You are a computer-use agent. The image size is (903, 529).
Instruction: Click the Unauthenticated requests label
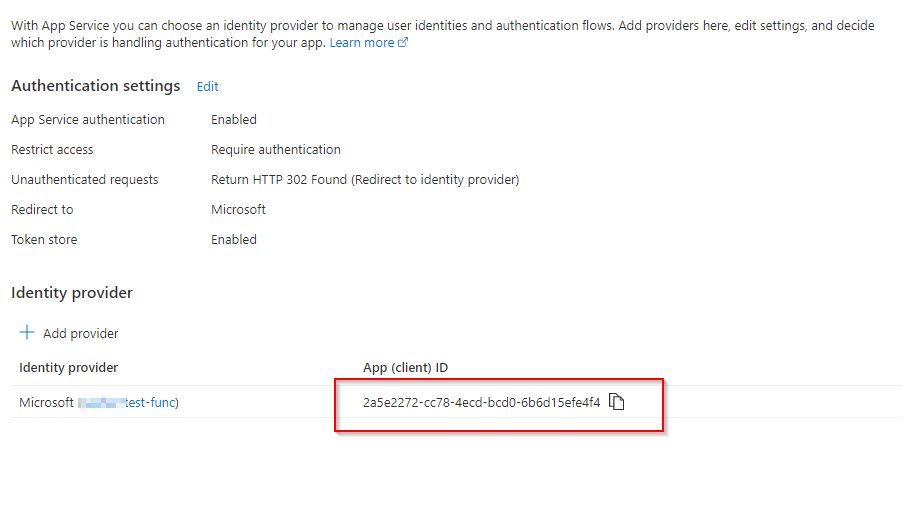[85, 180]
